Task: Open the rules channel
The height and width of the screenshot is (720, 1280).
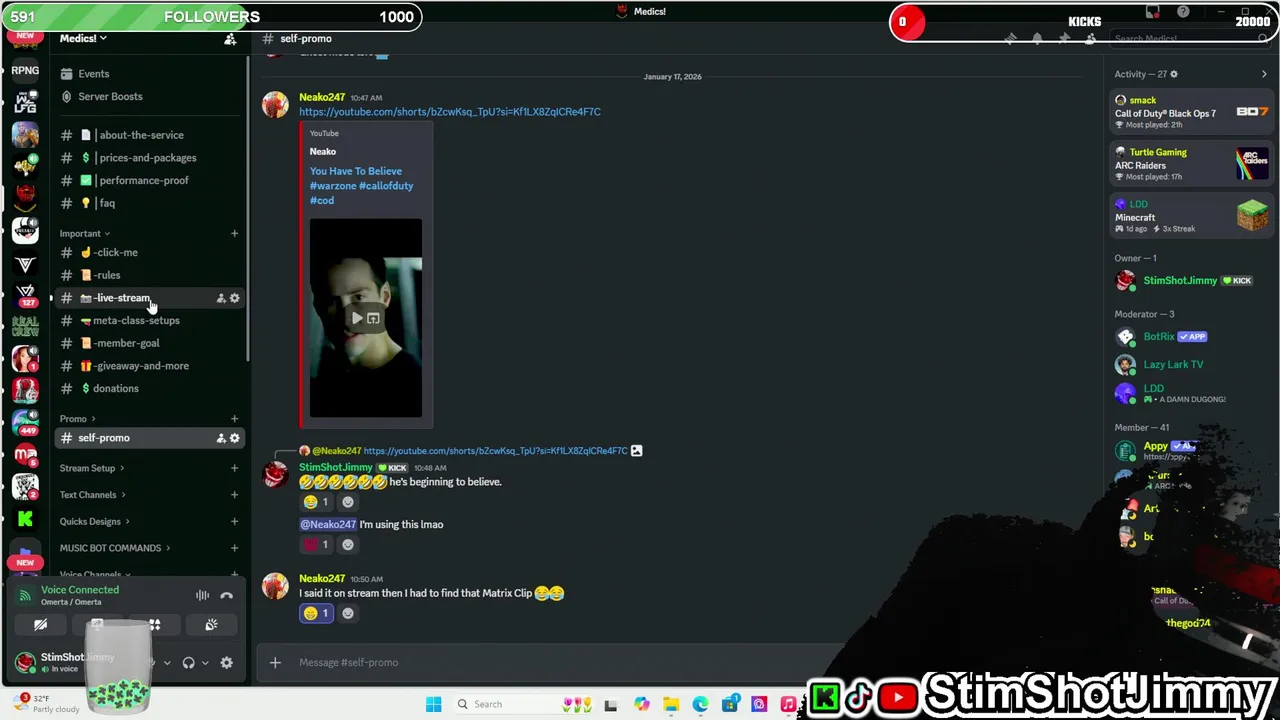Action: pos(150,275)
